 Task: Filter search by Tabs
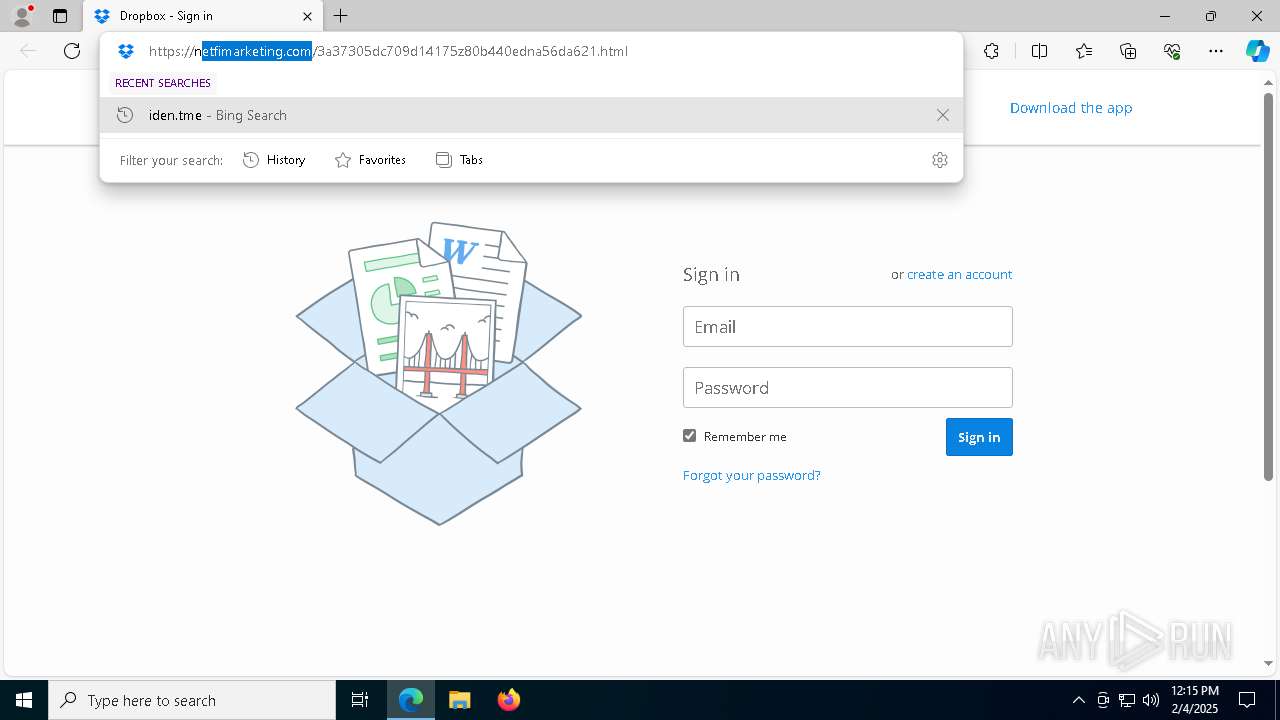tap(459, 160)
